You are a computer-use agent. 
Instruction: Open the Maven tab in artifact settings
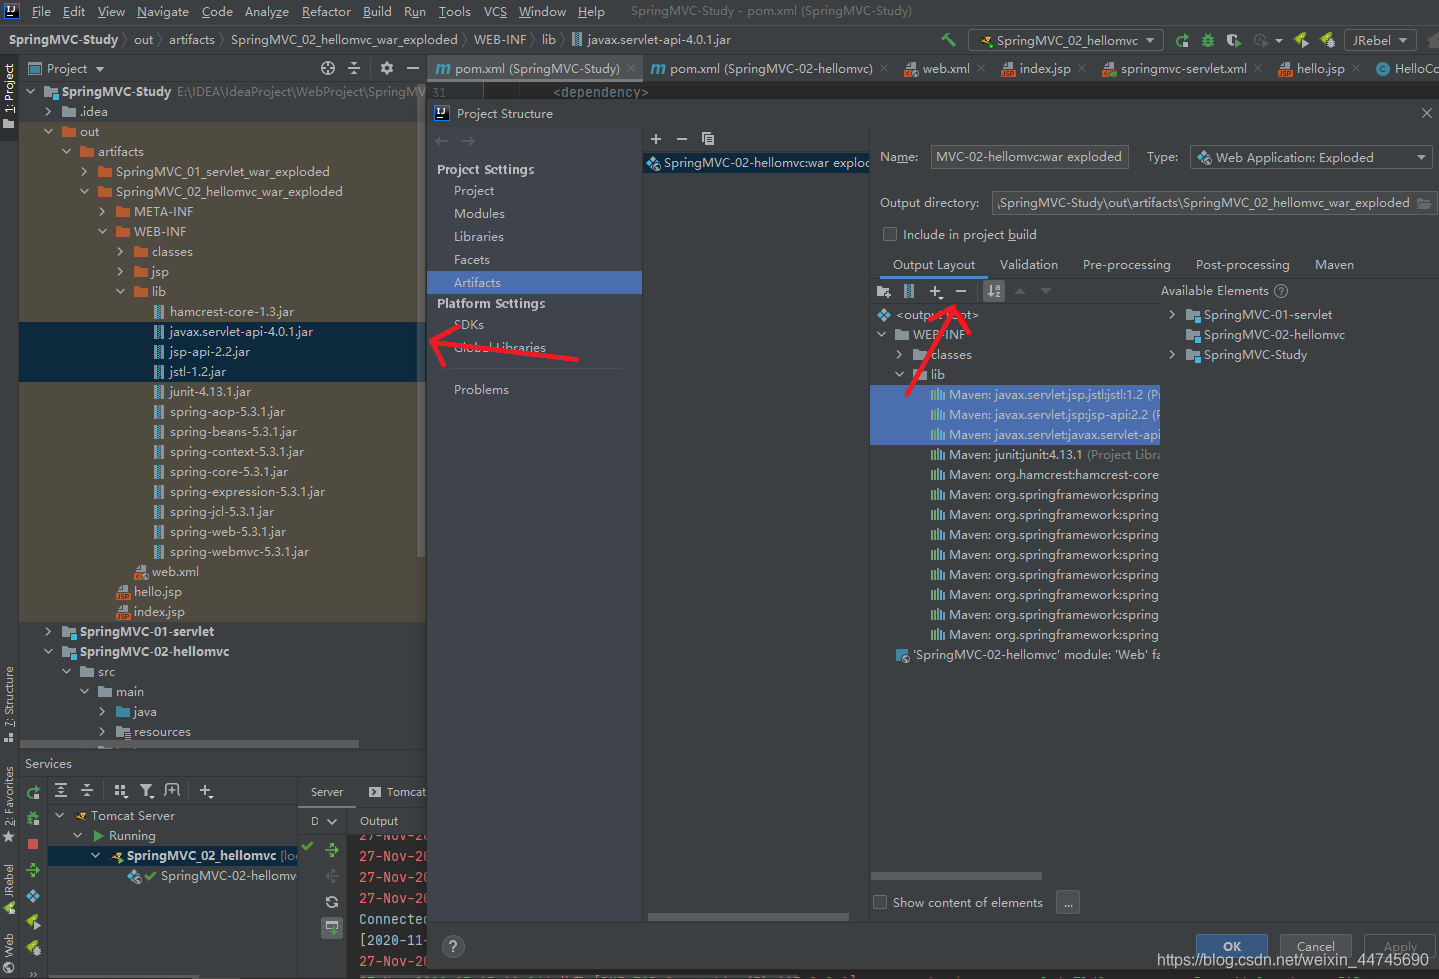coord(1334,265)
